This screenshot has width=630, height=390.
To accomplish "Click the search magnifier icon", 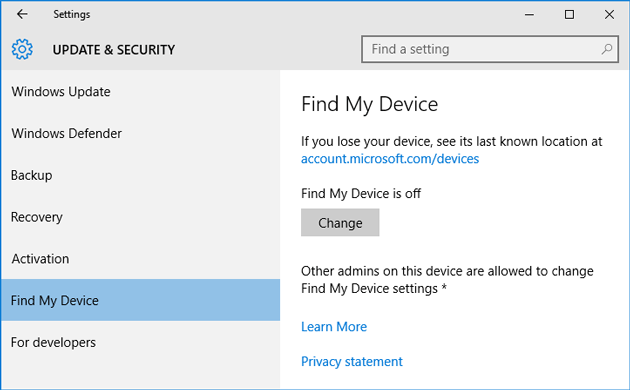I will pos(607,49).
